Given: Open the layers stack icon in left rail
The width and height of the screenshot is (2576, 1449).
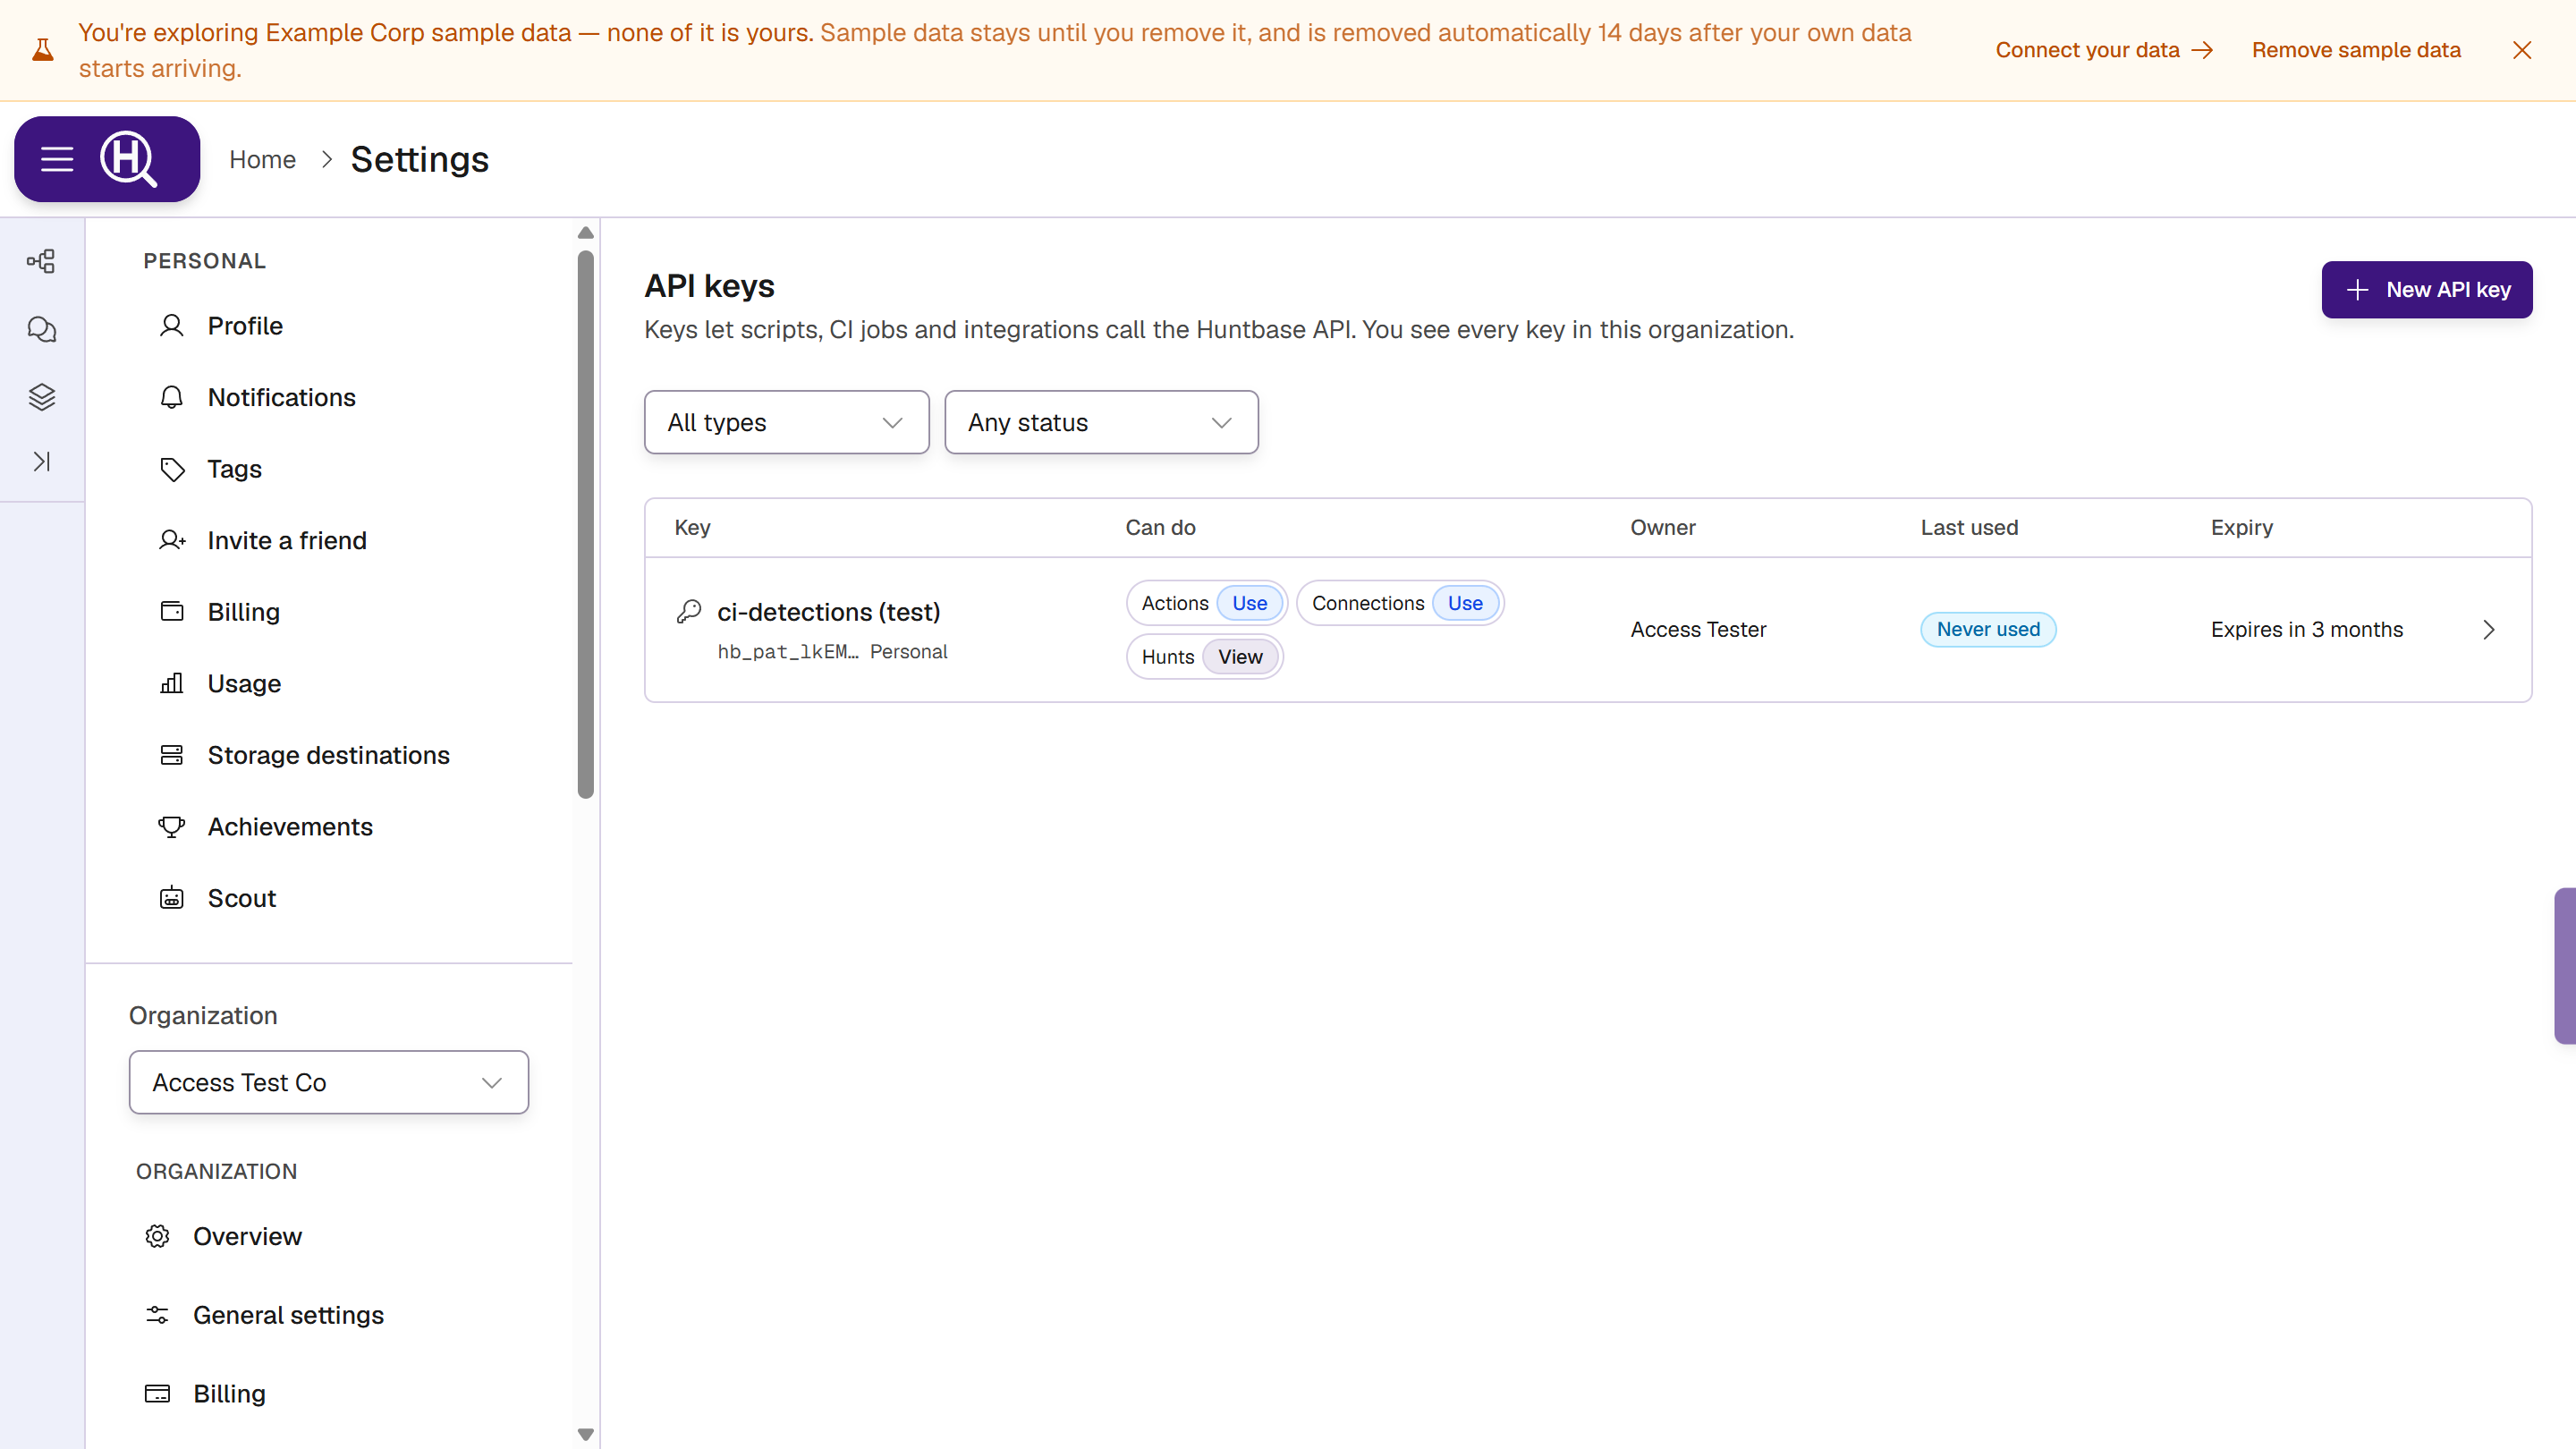Looking at the screenshot, I should tap(41, 397).
